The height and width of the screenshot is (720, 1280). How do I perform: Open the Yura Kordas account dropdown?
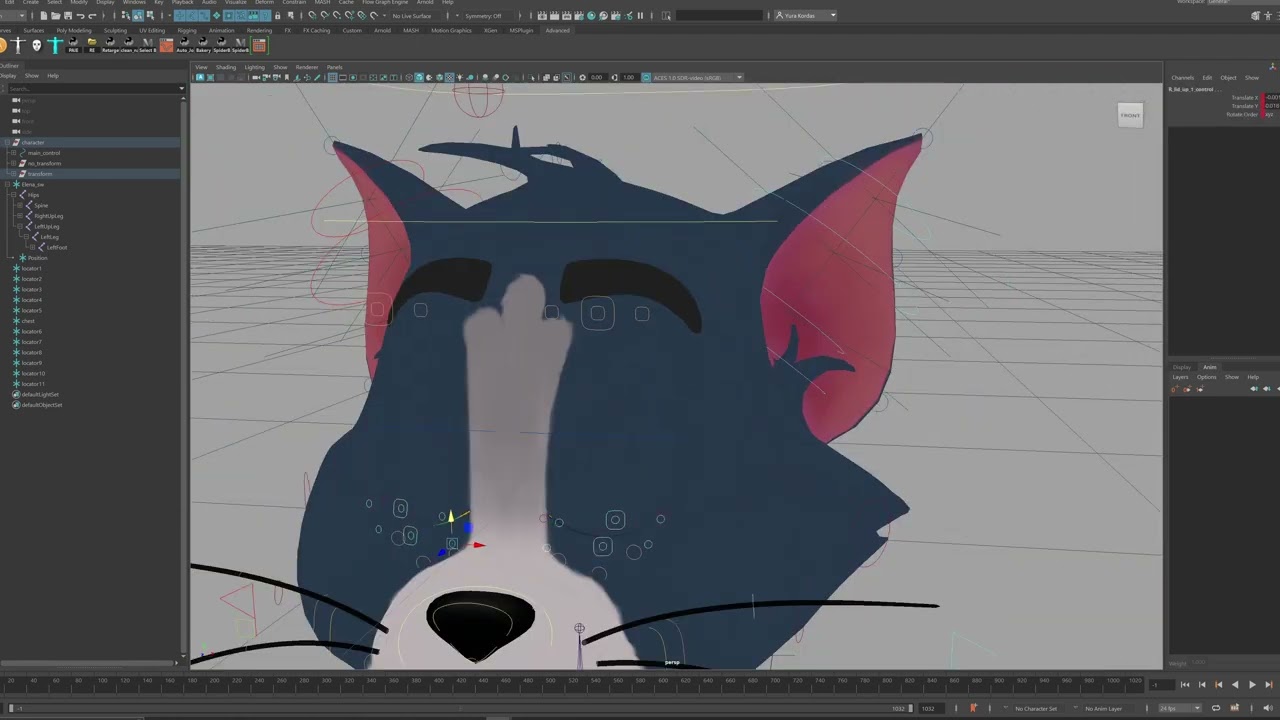pos(806,16)
